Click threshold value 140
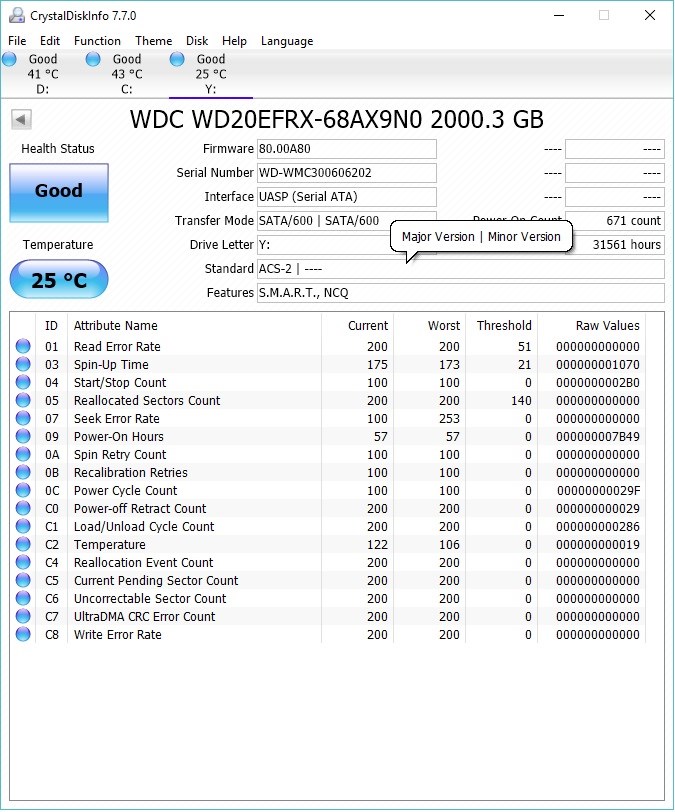Image resolution: width=675 pixels, height=812 pixels. point(521,400)
